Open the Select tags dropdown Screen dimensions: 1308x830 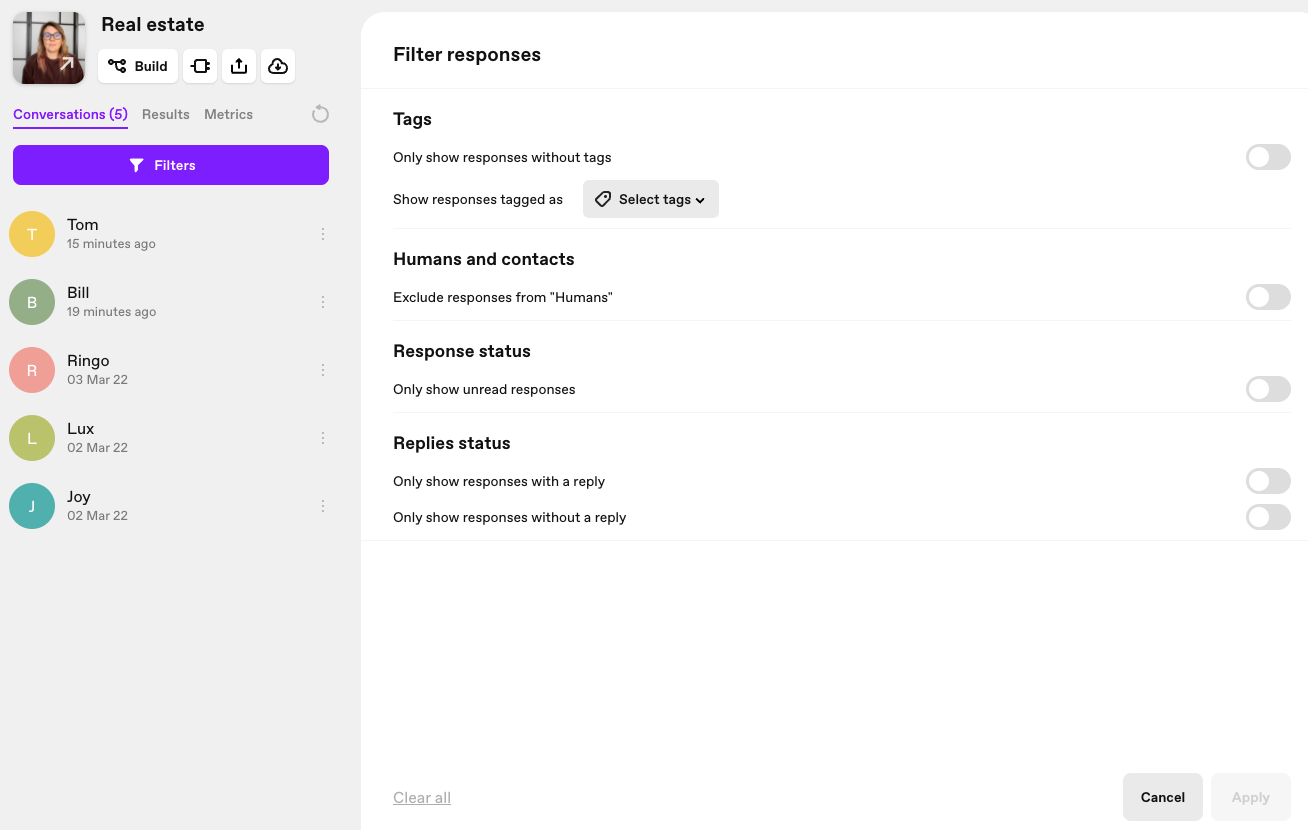(x=651, y=199)
